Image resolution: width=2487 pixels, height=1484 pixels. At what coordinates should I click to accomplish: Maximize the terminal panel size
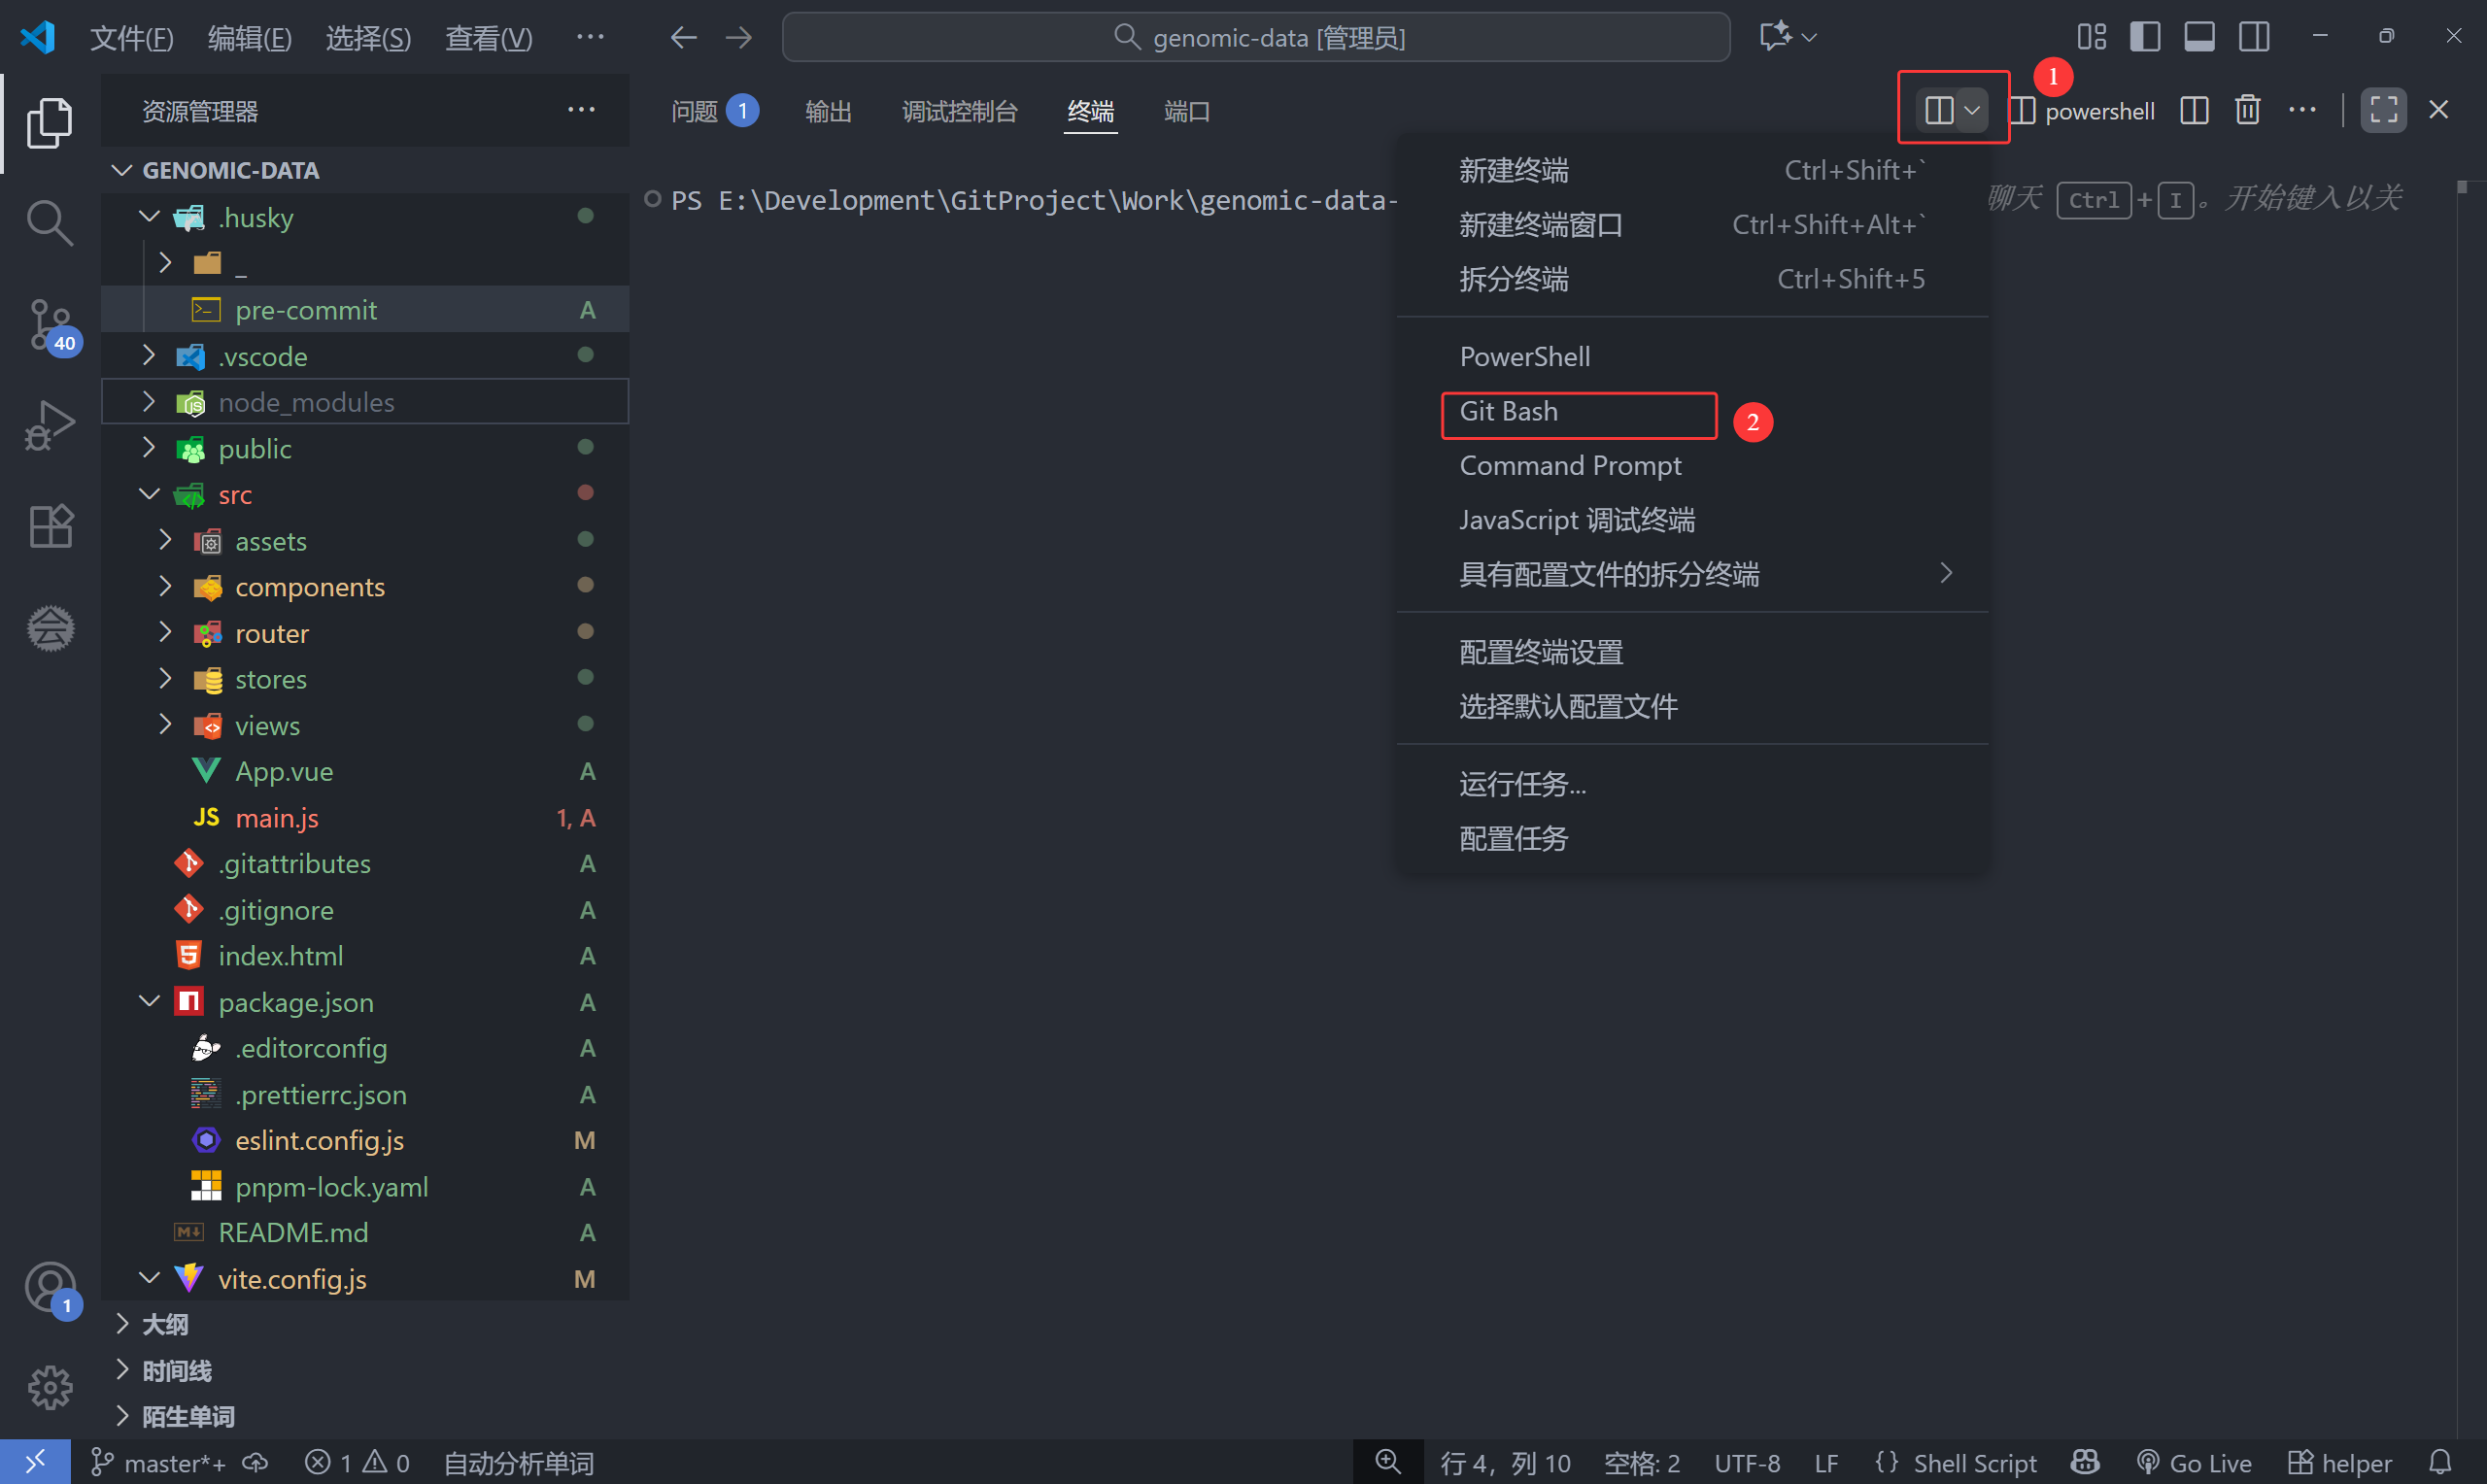click(x=2383, y=110)
